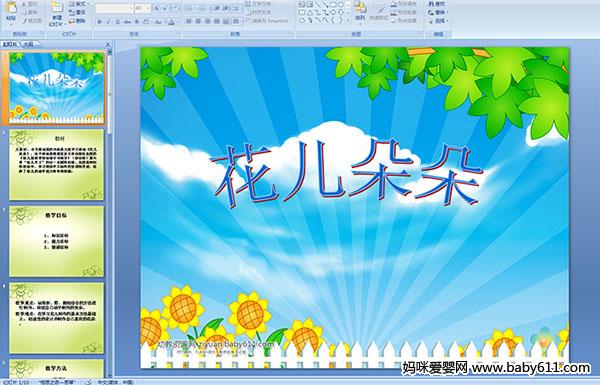Insert a New Slide
Viewport: 600px width, 385px height.
pyautogui.click(x=57, y=14)
